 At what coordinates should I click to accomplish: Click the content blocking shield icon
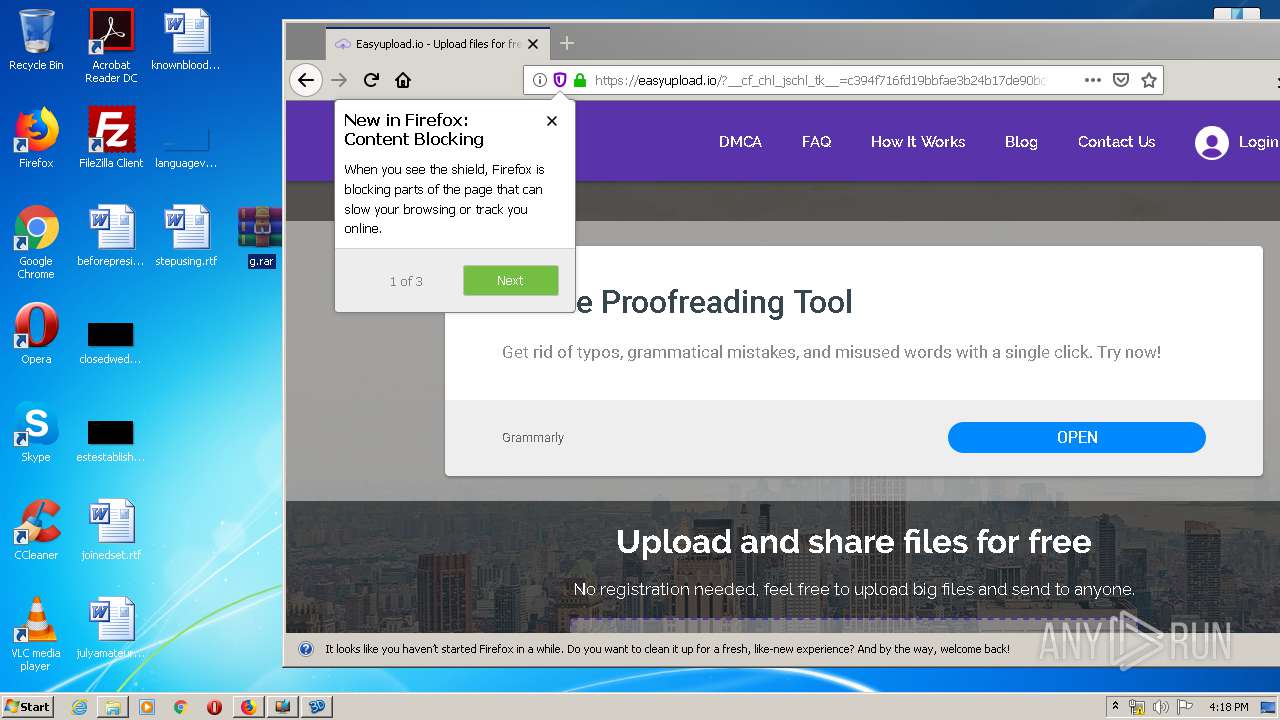coord(560,80)
